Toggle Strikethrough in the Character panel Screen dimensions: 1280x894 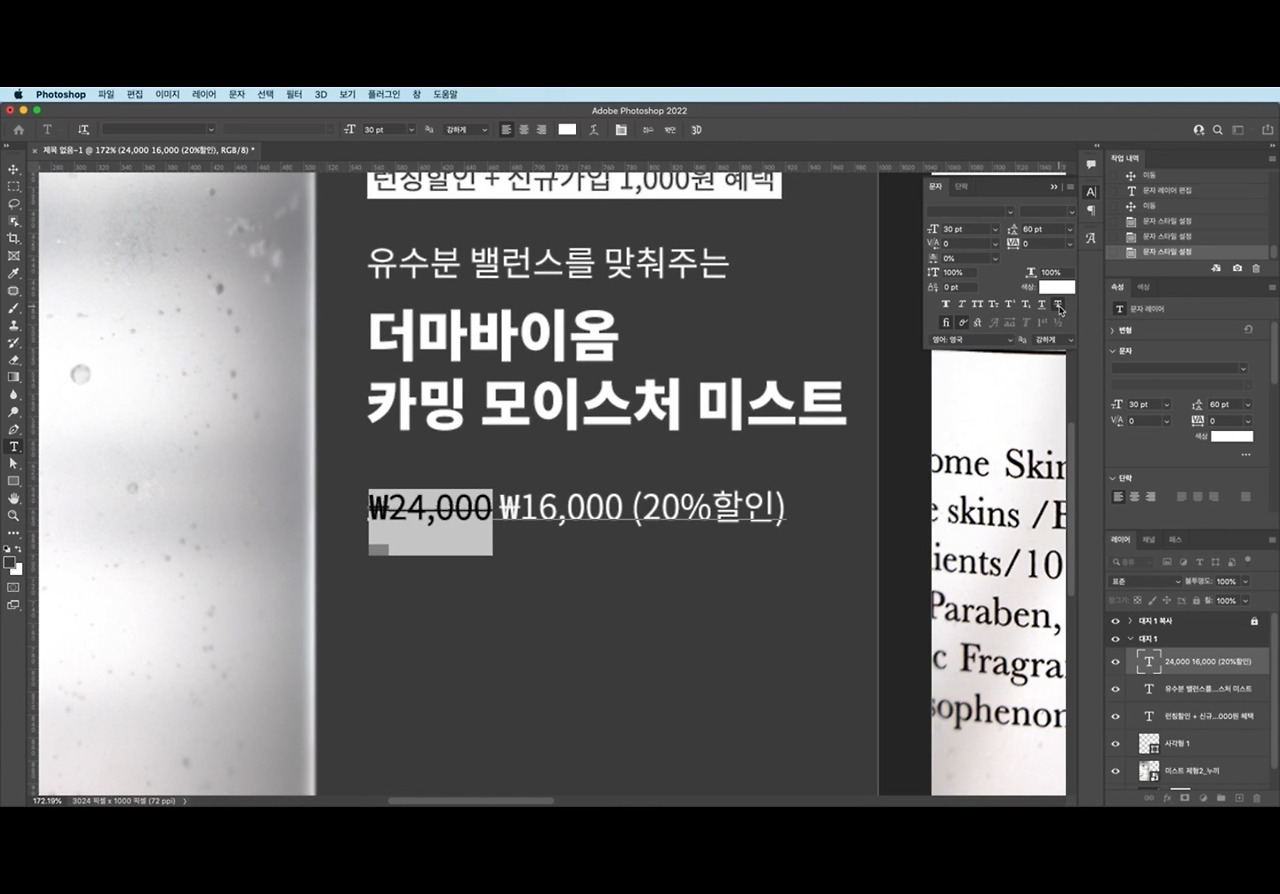click(x=1057, y=304)
